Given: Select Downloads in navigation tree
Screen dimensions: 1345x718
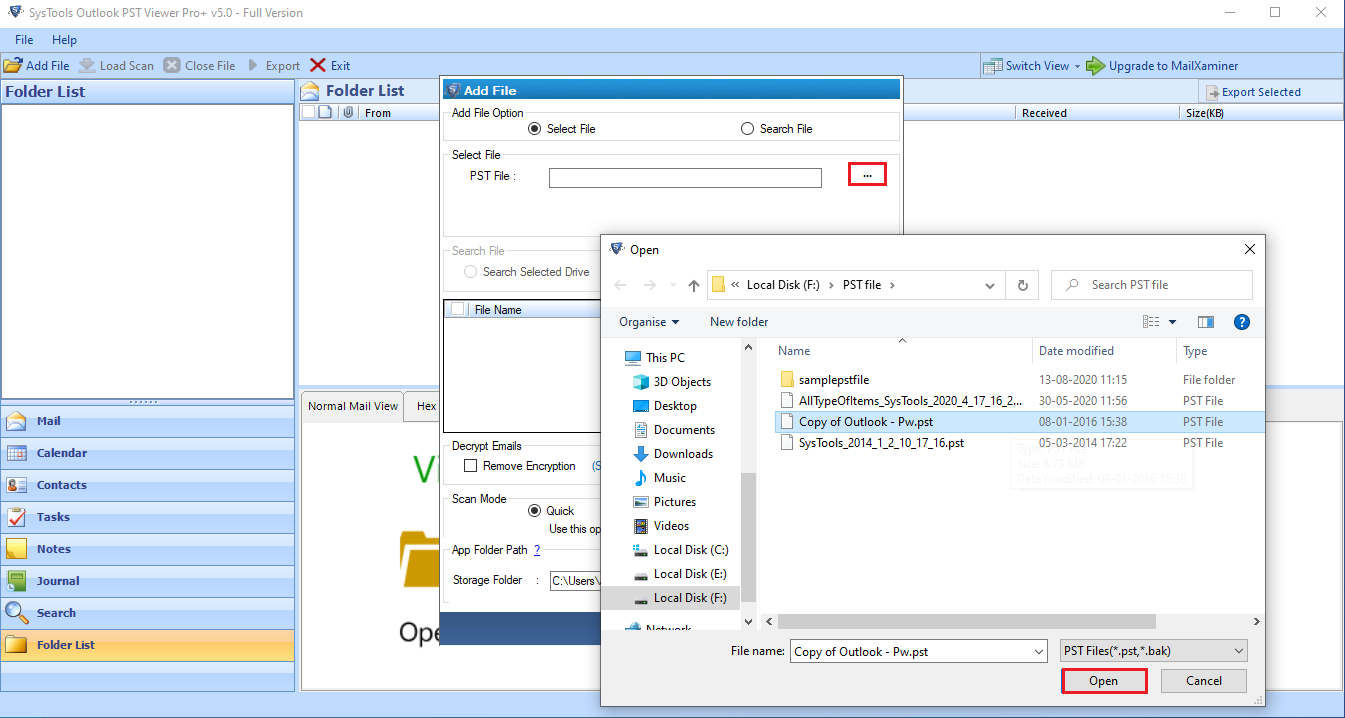Looking at the screenshot, I should (683, 454).
